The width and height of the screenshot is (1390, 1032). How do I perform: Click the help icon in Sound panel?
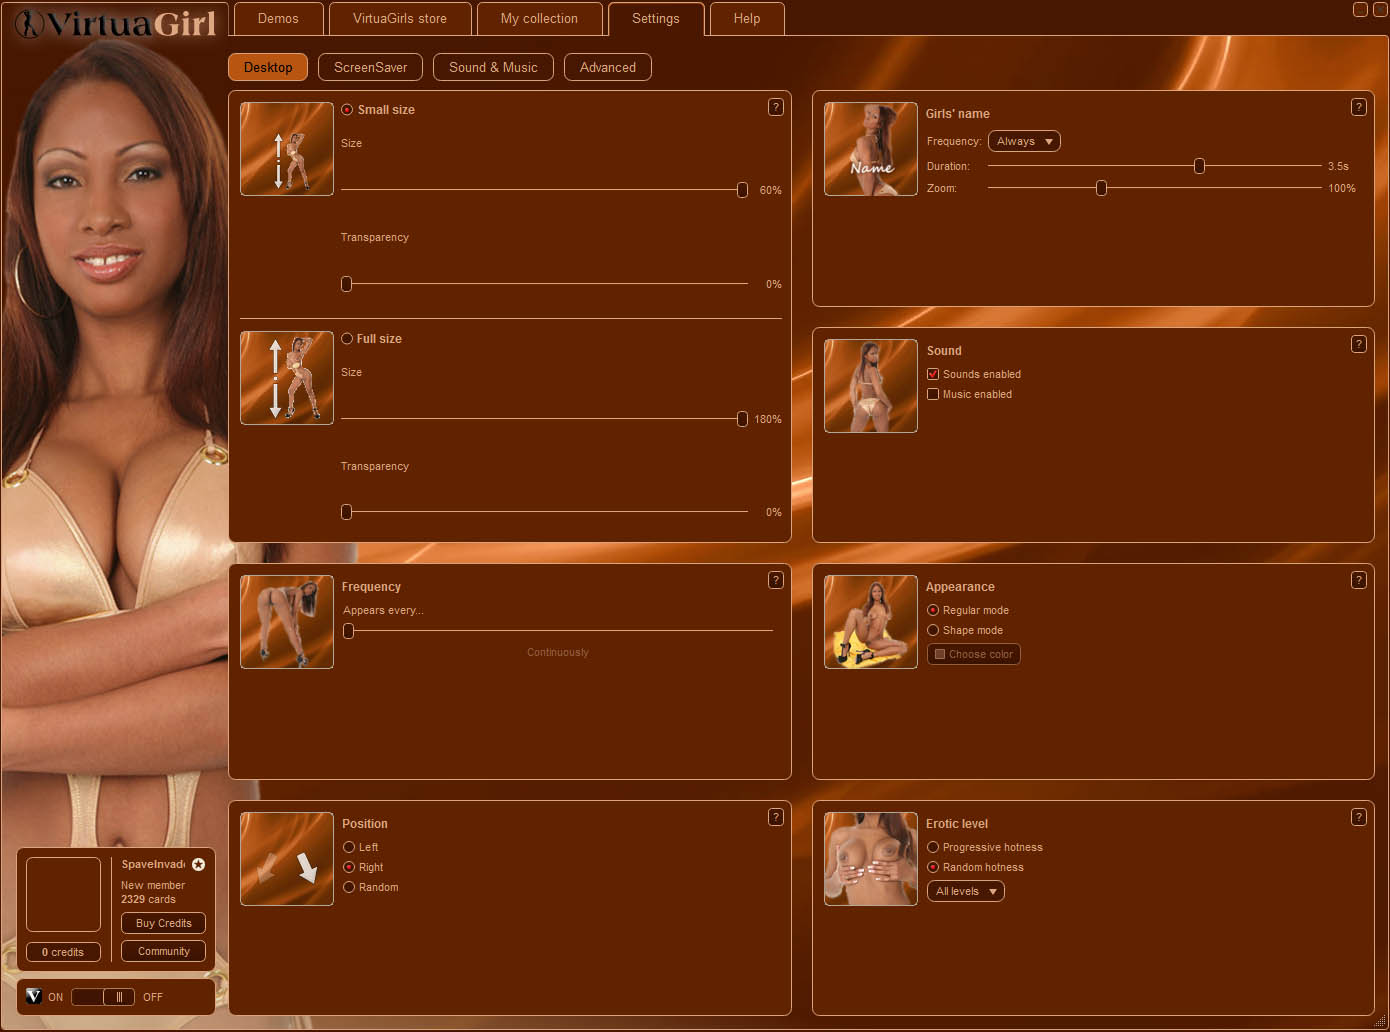point(1358,344)
